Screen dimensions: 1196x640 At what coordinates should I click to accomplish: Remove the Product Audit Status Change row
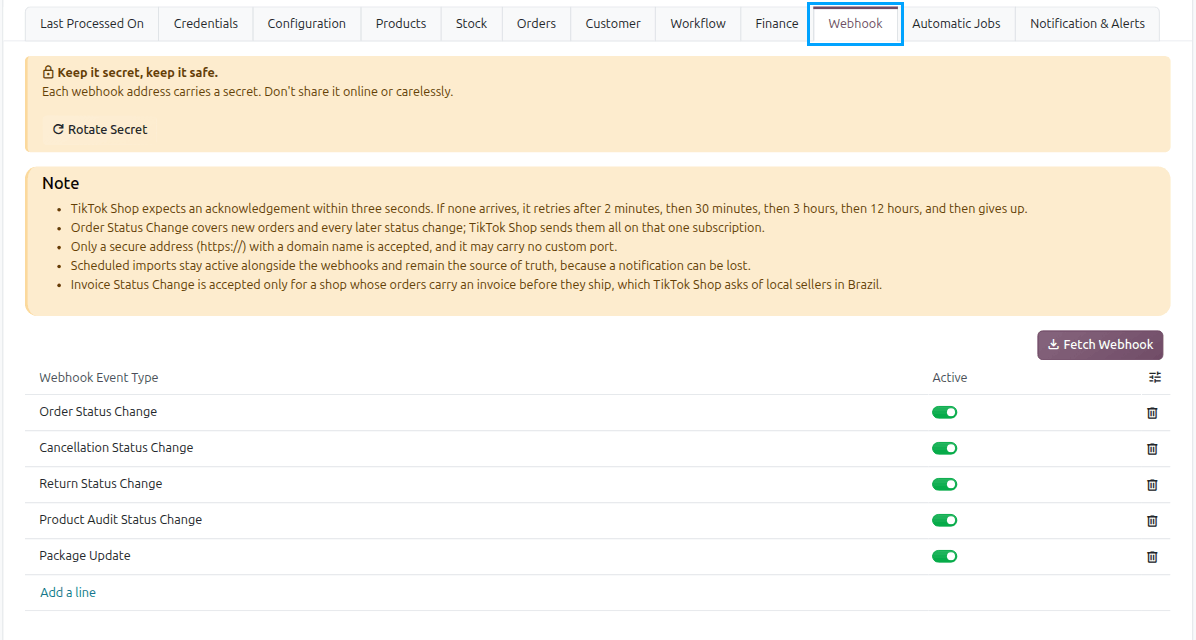click(x=1152, y=520)
